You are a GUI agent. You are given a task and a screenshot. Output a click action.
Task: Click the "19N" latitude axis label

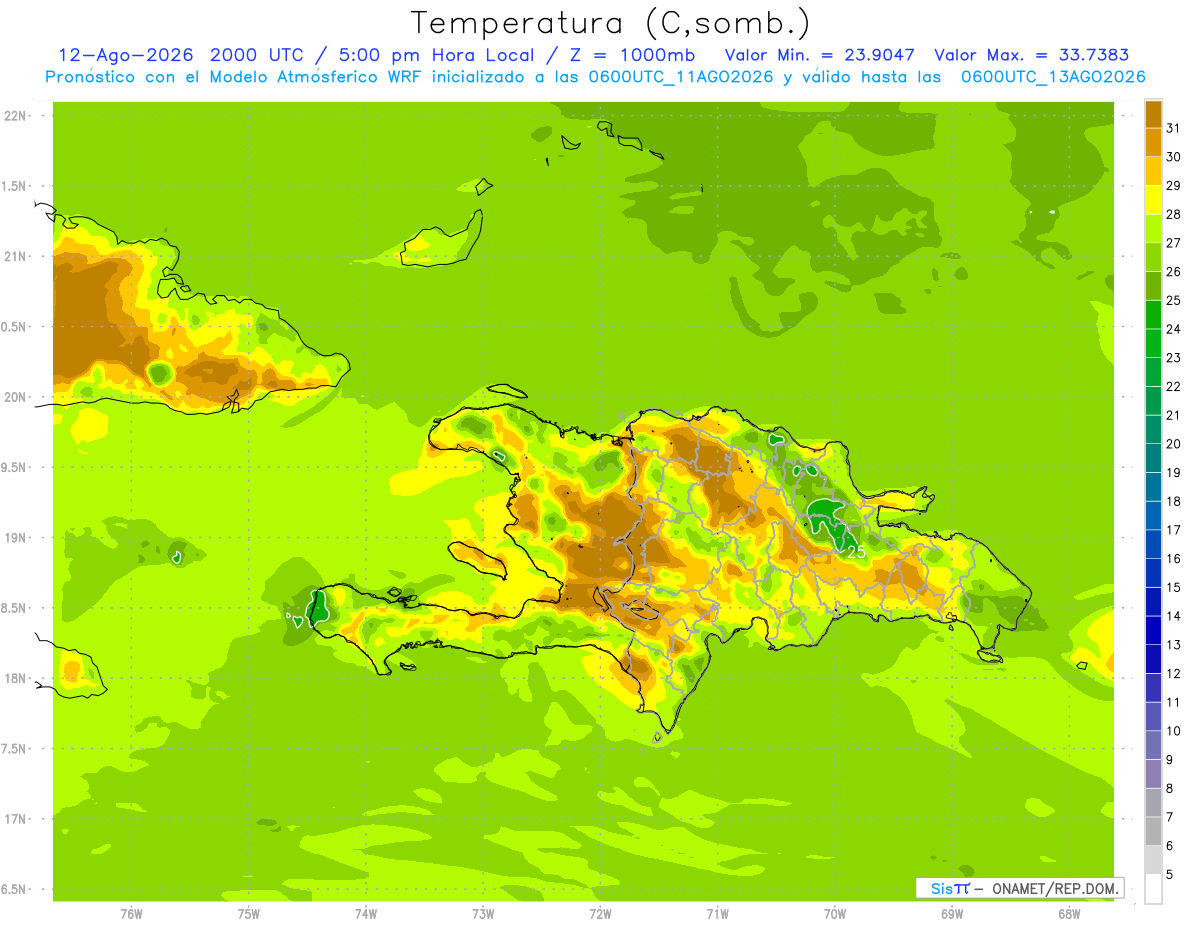click(14, 538)
